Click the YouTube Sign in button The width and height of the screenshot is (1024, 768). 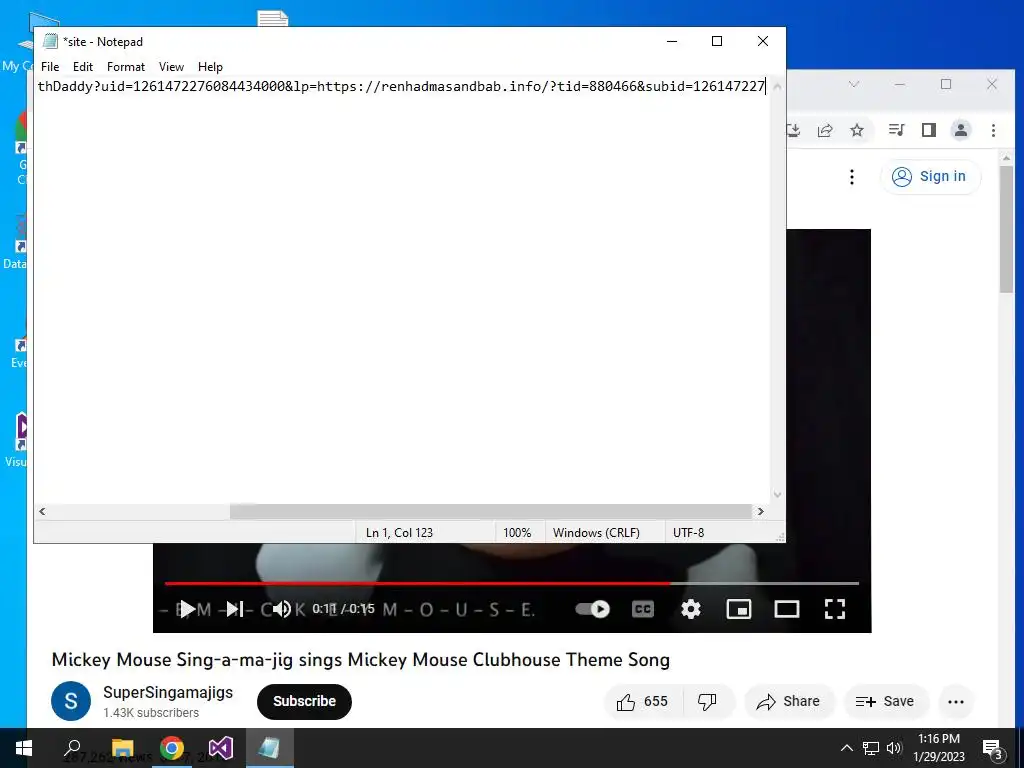[x=931, y=176]
